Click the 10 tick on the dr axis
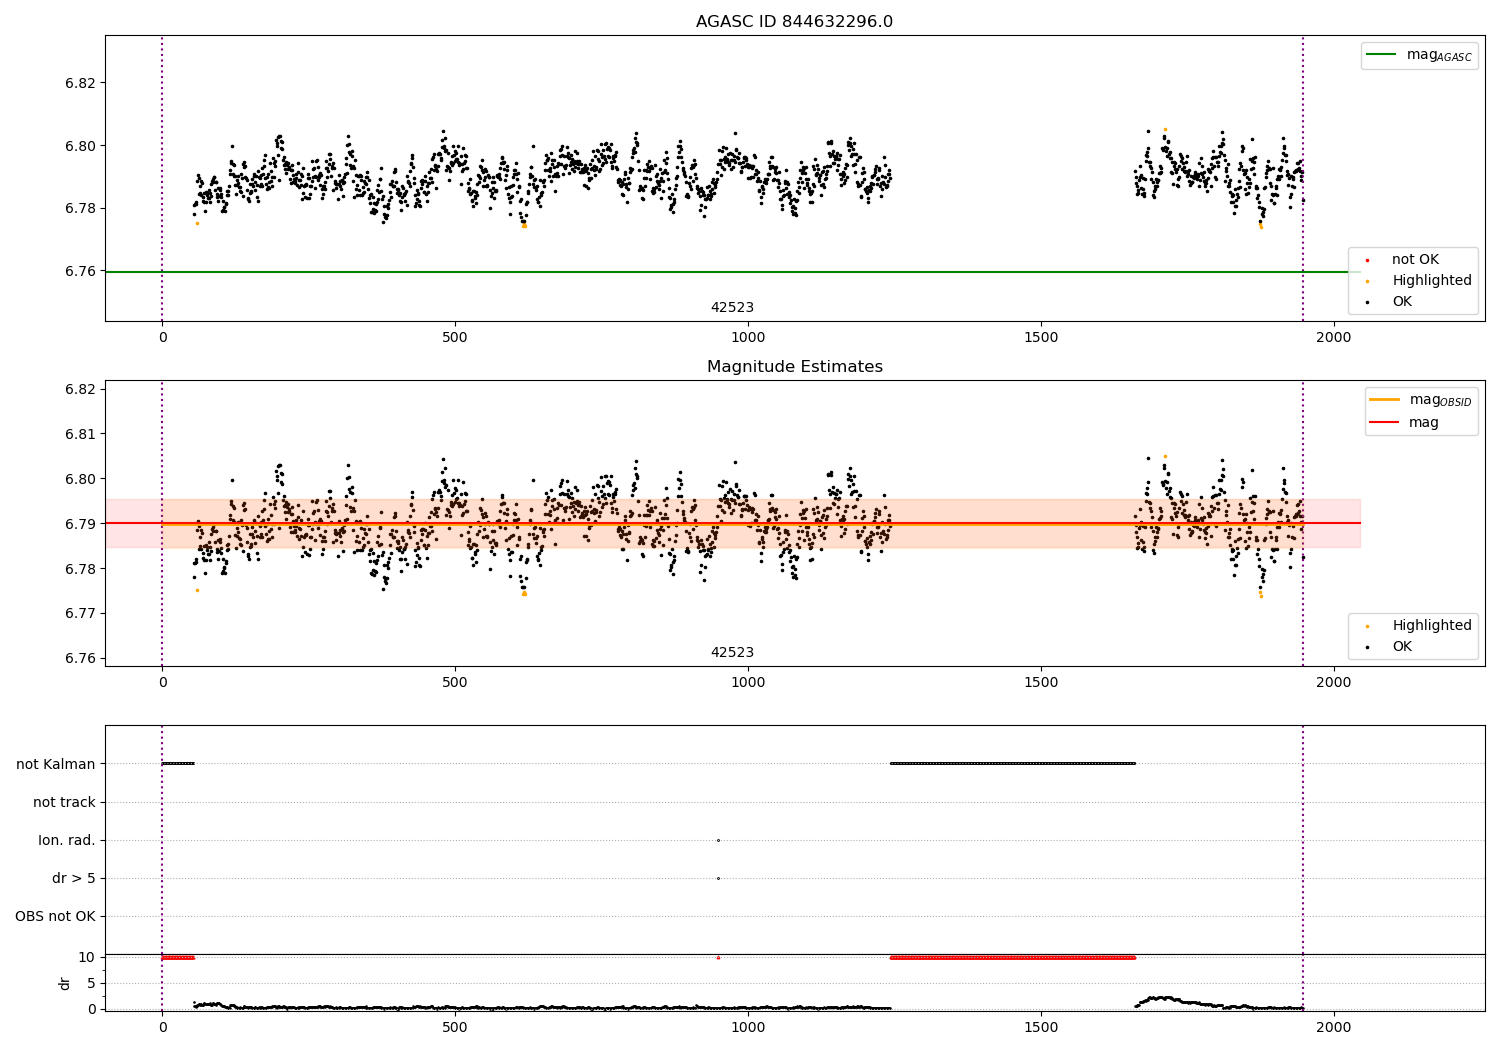This screenshot has width=1500, height=1050. point(87,957)
